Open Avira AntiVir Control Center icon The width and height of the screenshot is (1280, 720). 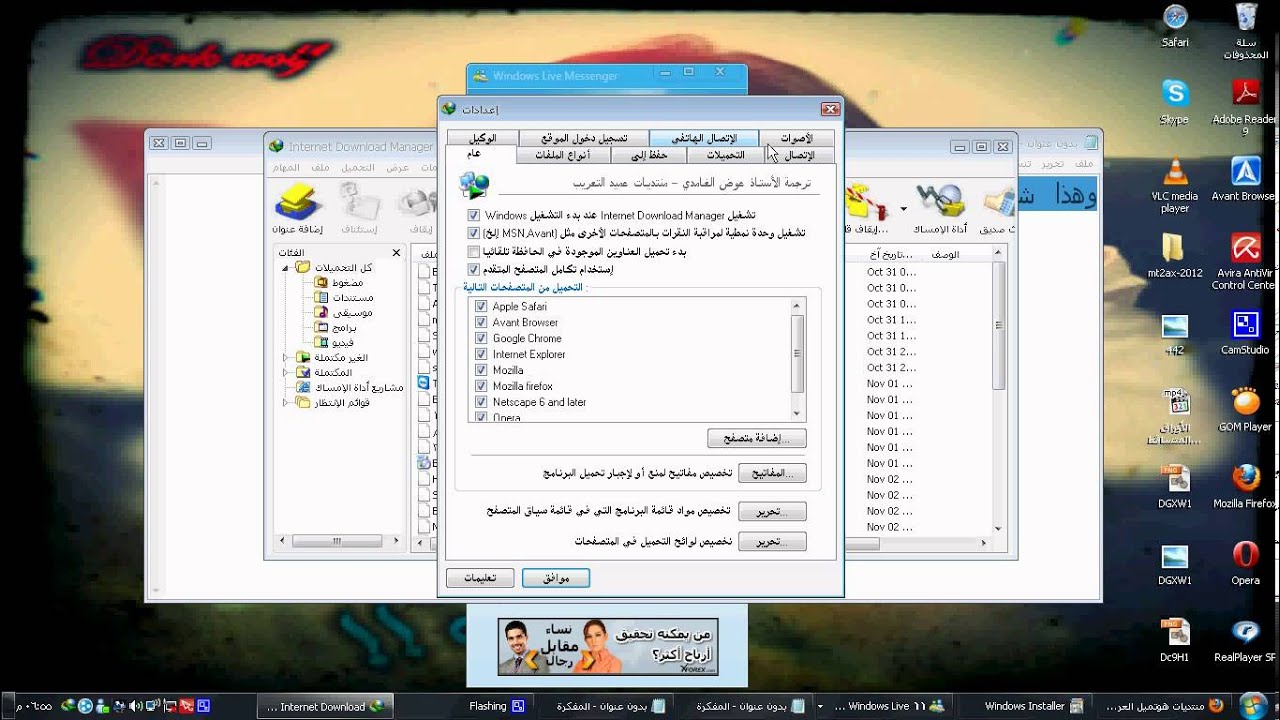click(x=1245, y=261)
